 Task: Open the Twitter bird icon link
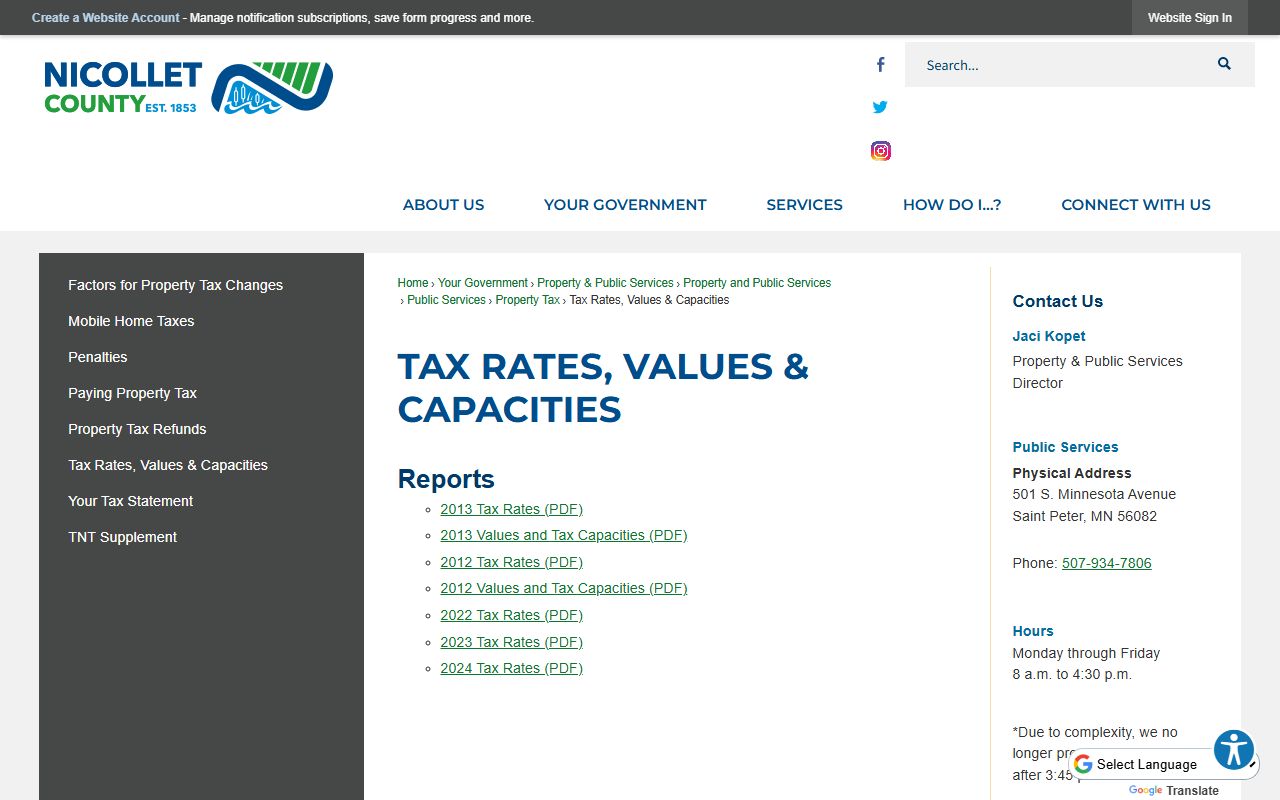pos(880,107)
